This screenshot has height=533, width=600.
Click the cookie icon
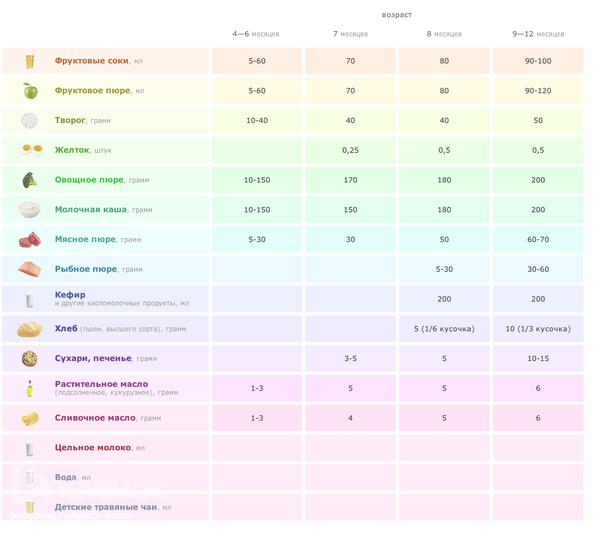click(x=29, y=358)
